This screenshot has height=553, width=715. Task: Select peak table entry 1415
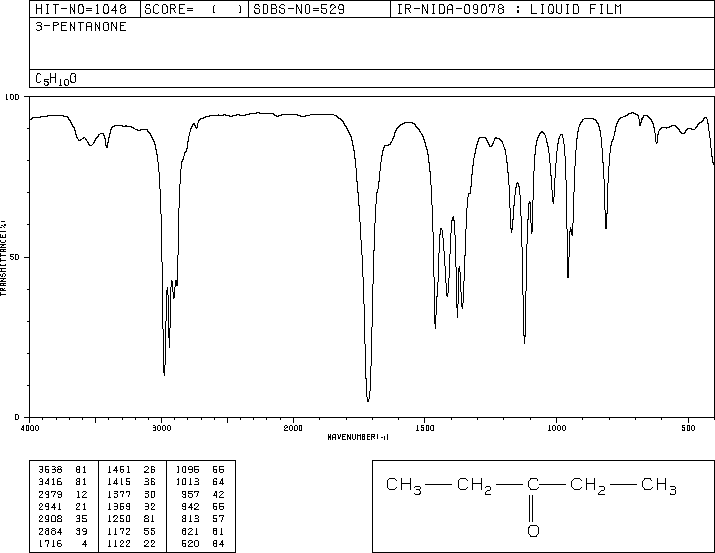click(119, 482)
